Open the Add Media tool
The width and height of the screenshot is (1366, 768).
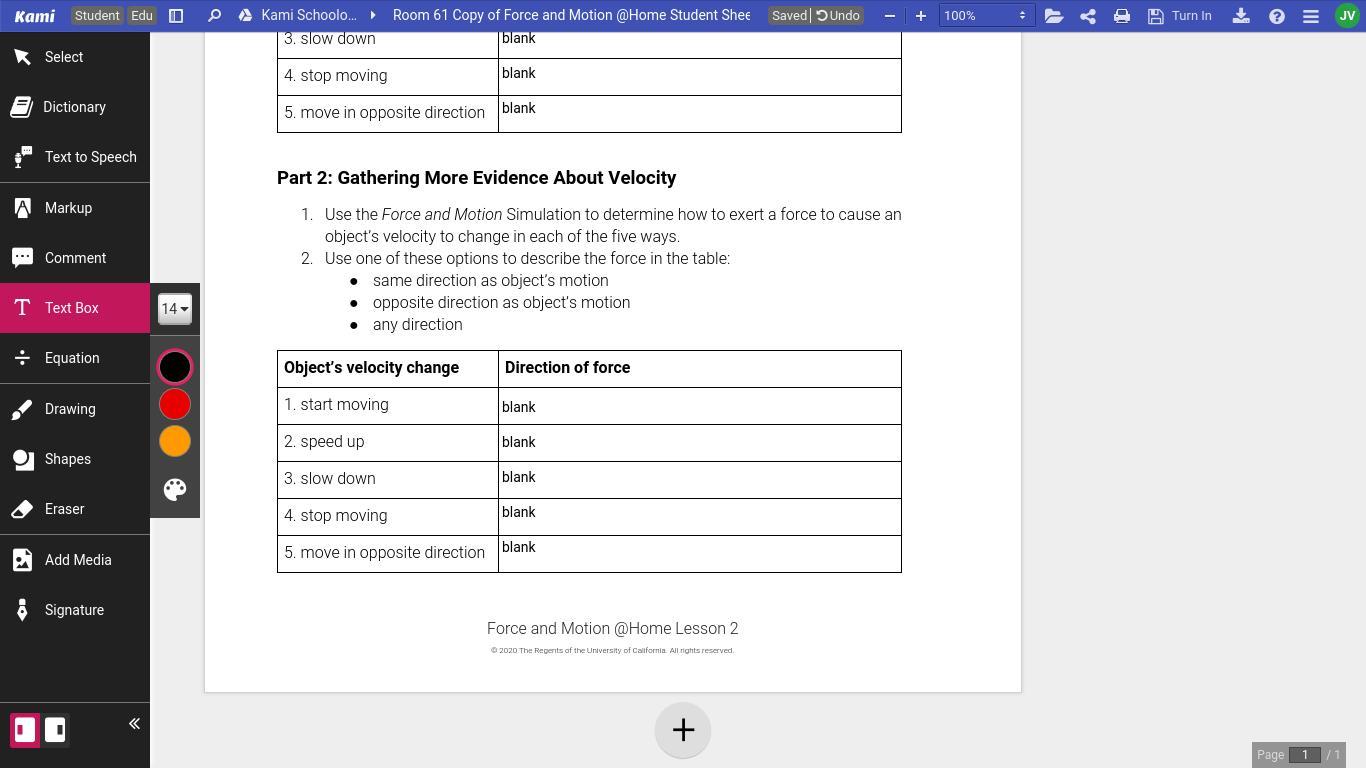[x=75, y=560]
